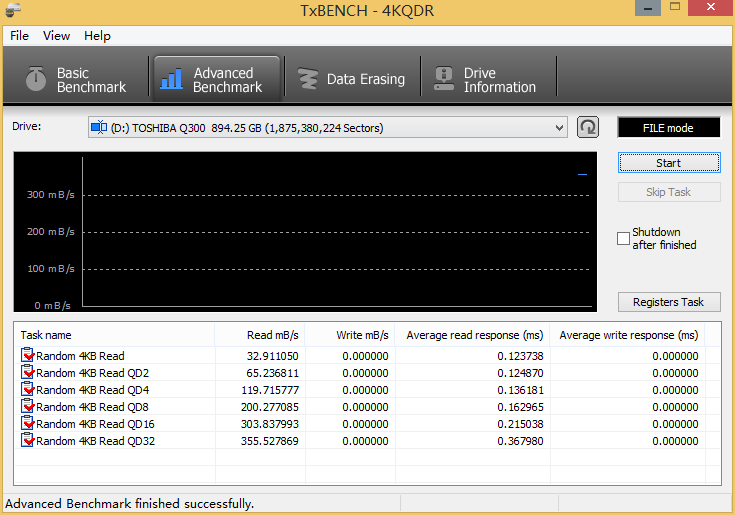The image size is (735, 515).
Task: Click the Drive Information drive icon
Action: [x=443, y=78]
